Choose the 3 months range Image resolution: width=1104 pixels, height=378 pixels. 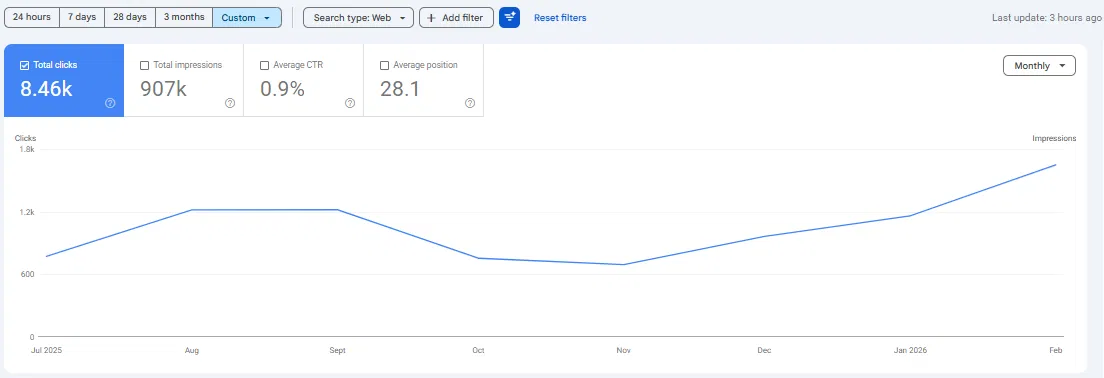184,18
